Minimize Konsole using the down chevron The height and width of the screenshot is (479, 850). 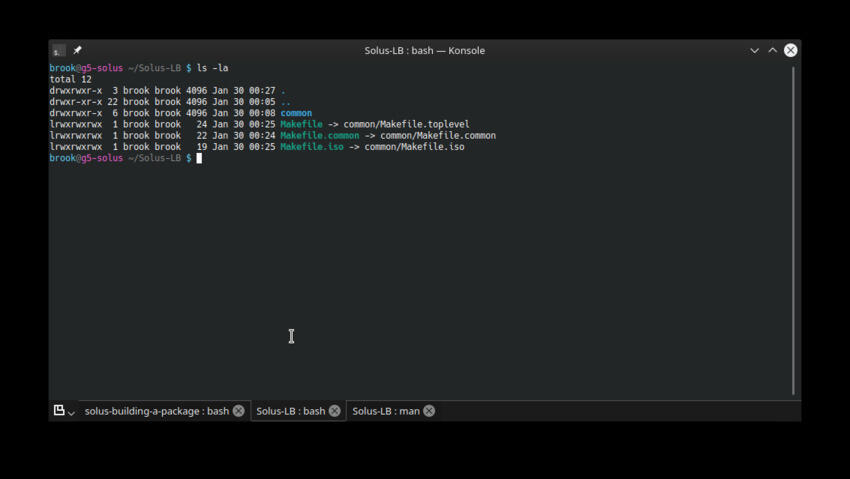(x=754, y=50)
